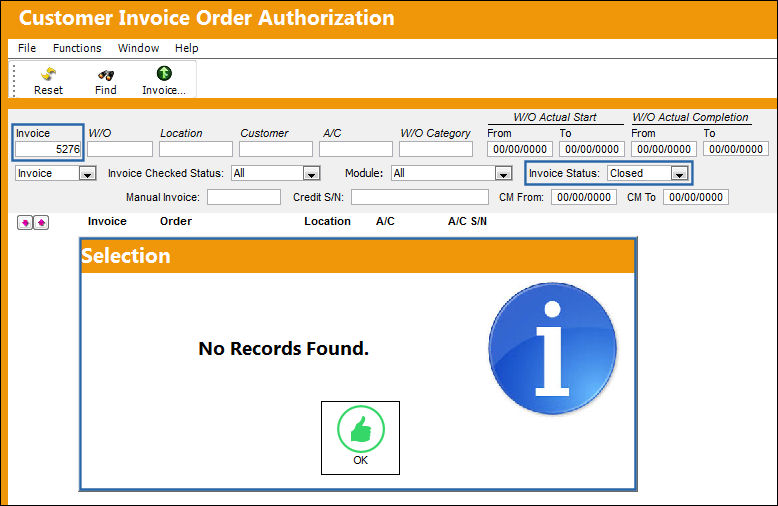The width and height of the screenshot is (778, 506).
Task: Click the Invoice number input field
Action: point(48,149)
